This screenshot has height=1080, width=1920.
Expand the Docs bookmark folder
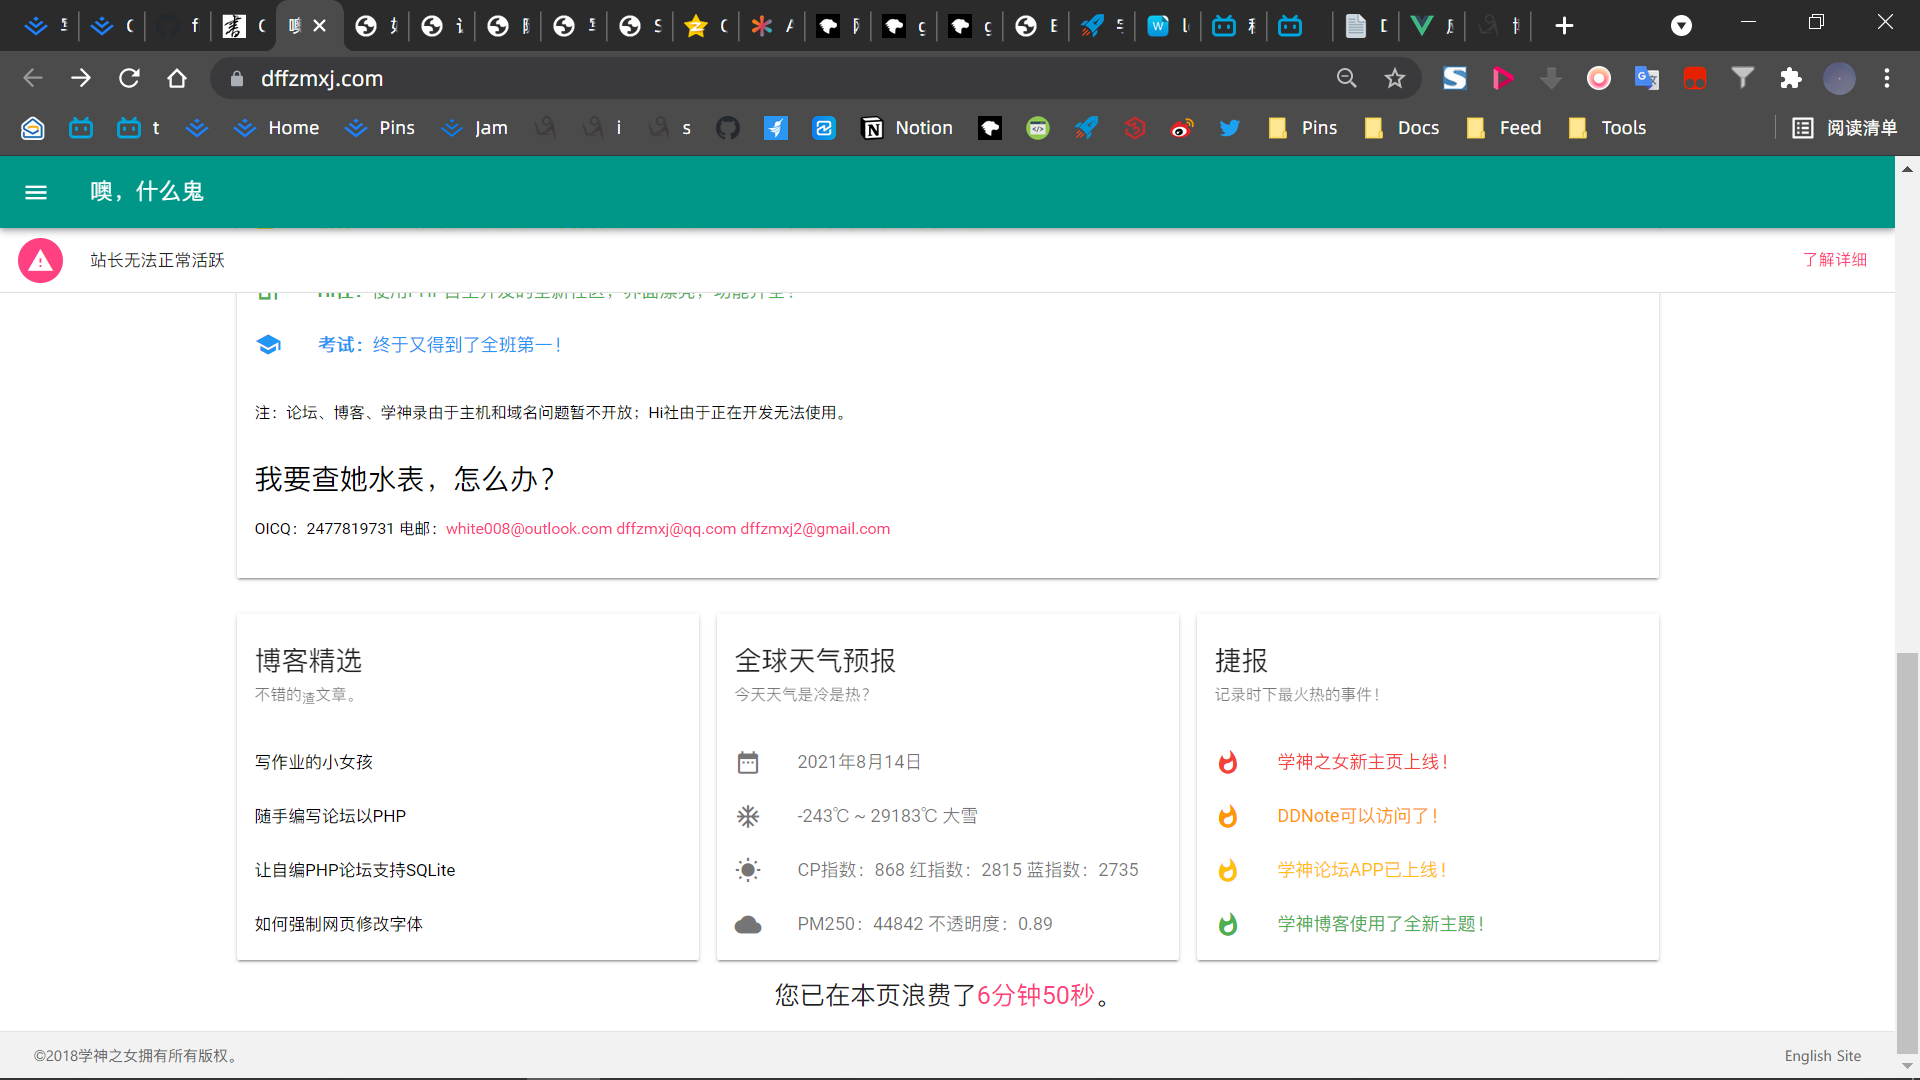(1402, 128)
